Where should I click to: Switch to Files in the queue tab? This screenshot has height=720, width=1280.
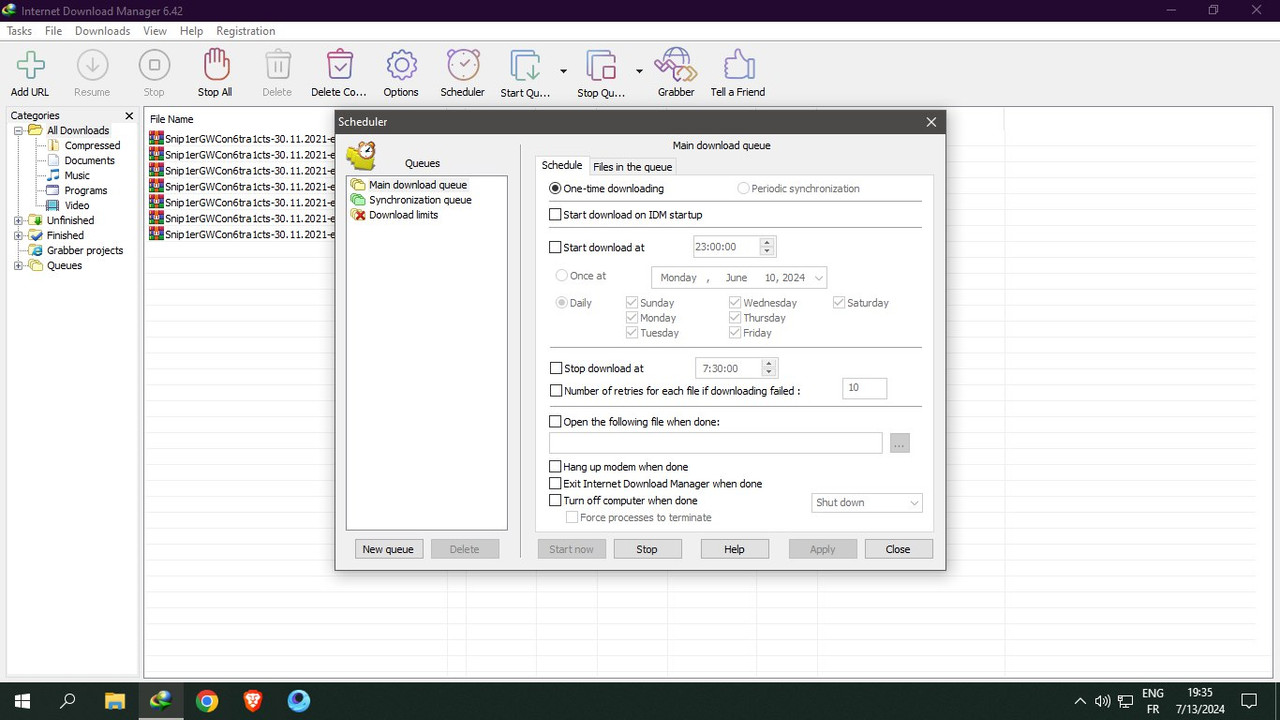[632, 167]
